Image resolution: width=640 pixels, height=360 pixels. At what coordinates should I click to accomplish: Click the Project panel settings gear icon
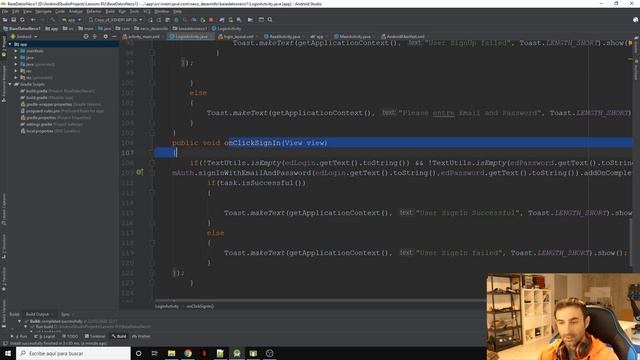pyautogui.click(x=105, y=36)
